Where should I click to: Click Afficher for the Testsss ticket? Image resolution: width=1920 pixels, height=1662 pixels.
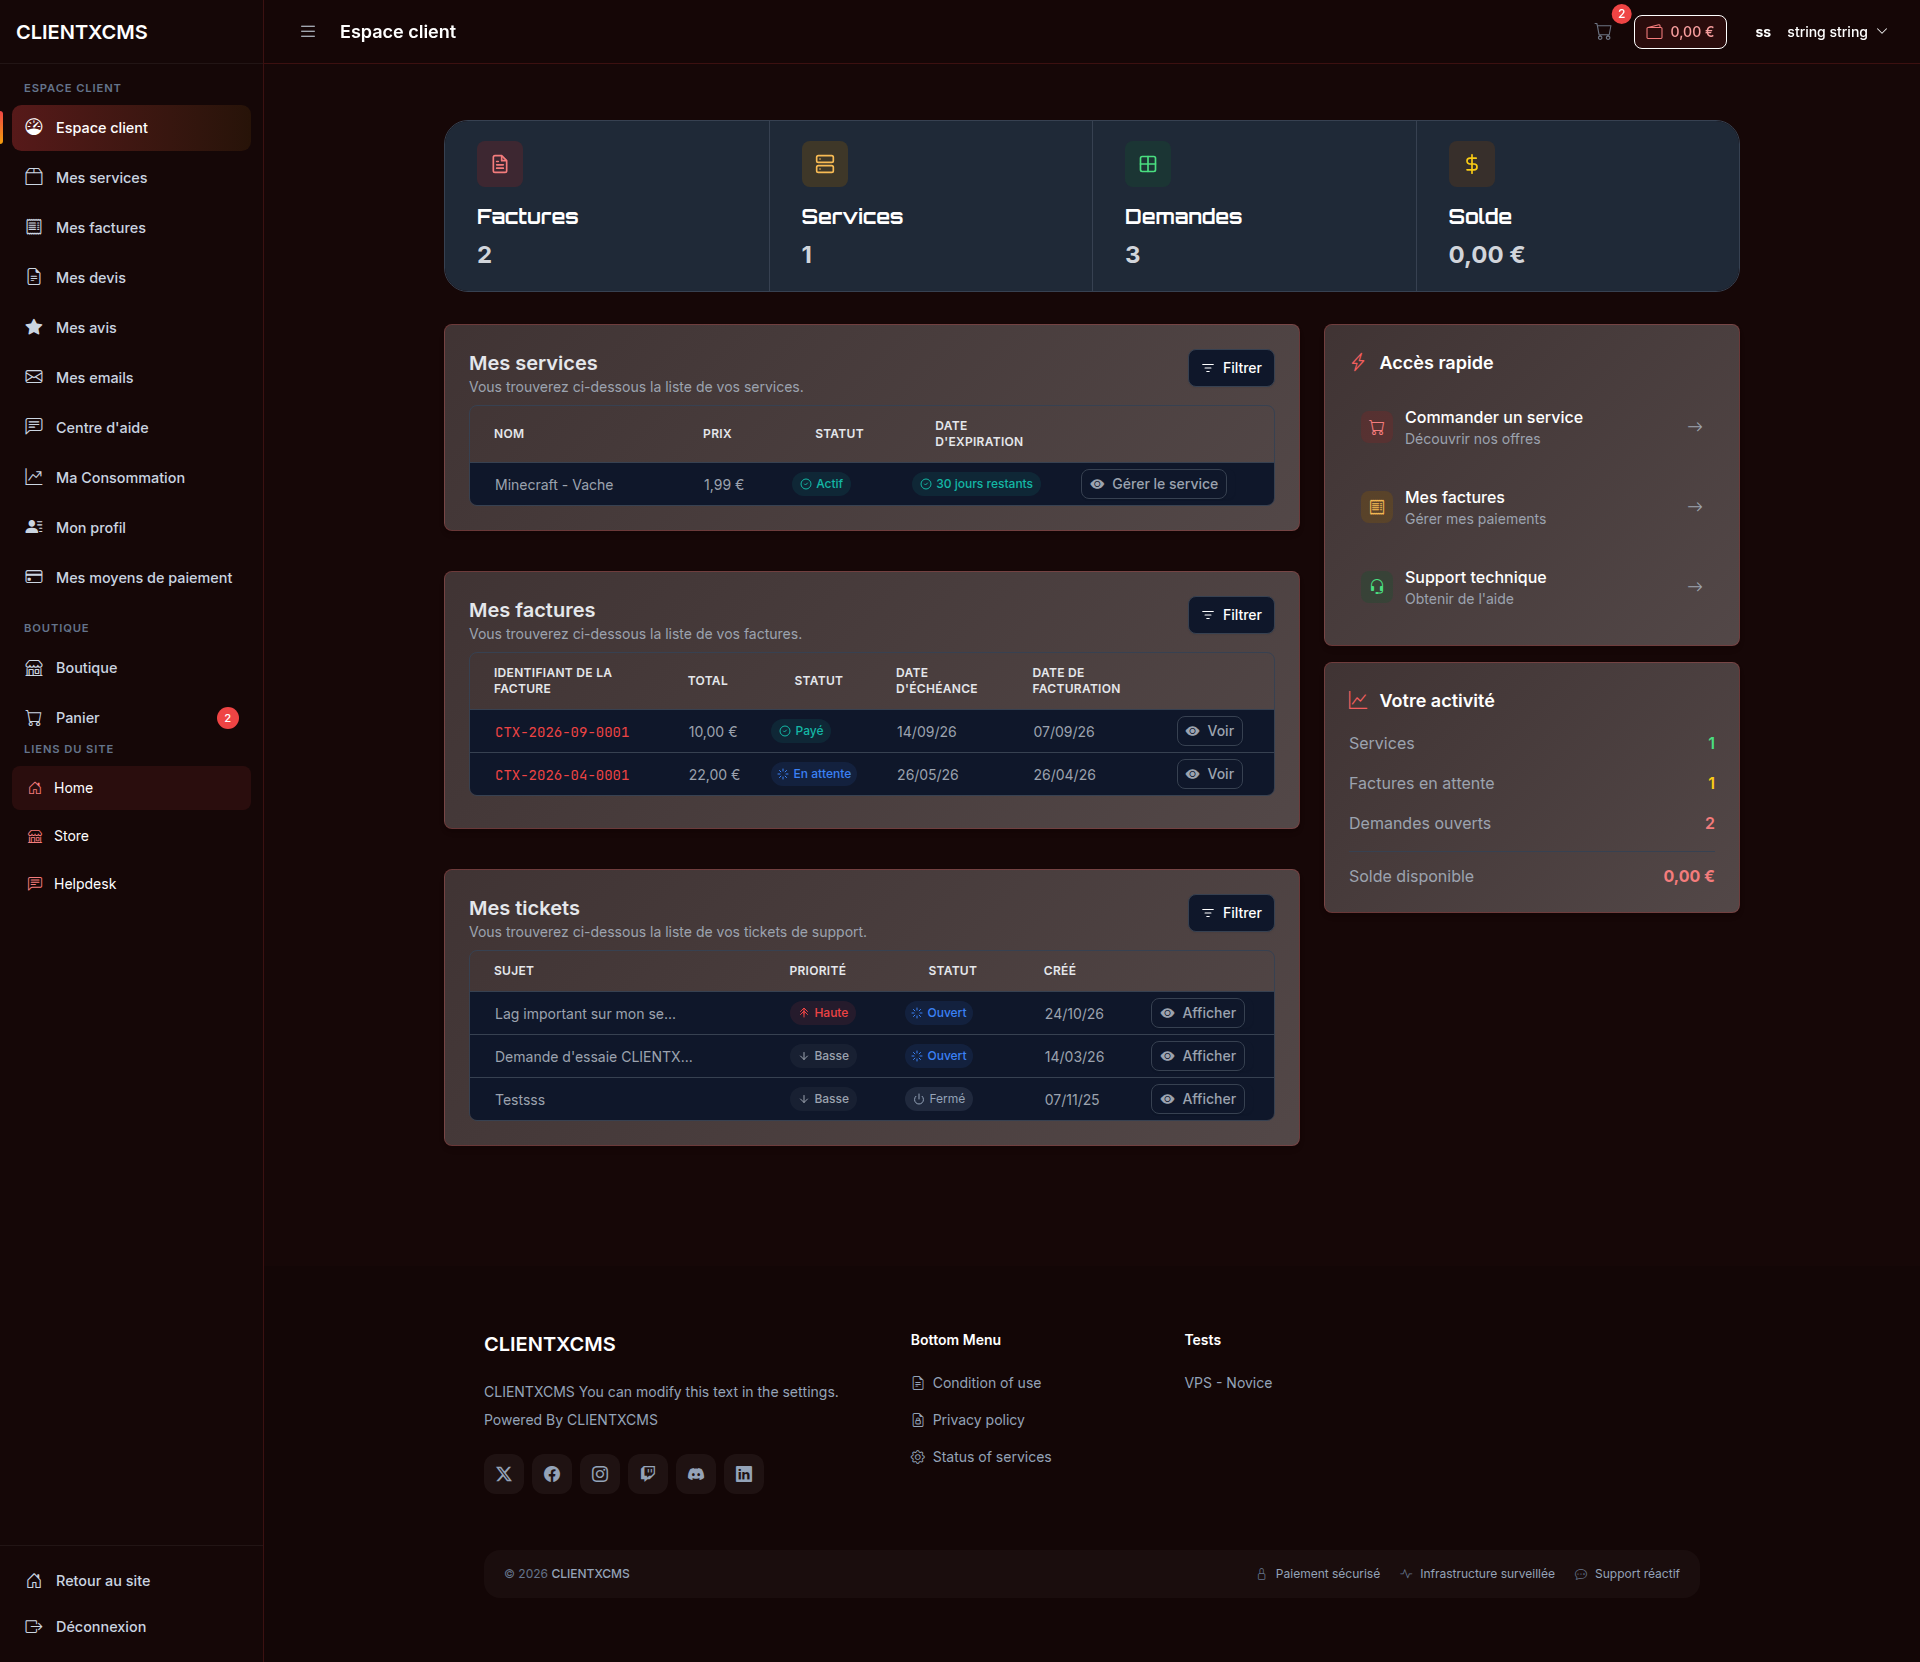[x=1198, y=1099]
